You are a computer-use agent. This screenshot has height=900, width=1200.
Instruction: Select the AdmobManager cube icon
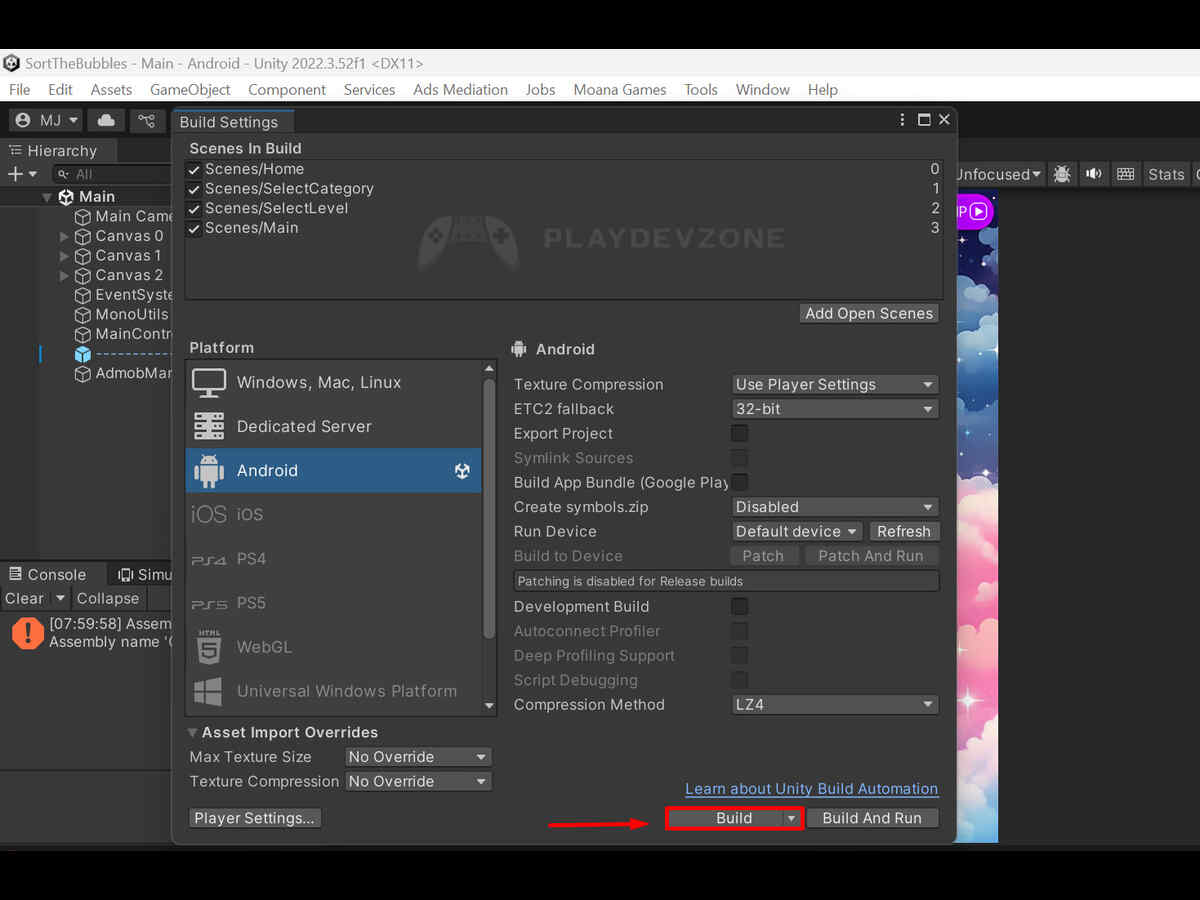tap(83, 373)
